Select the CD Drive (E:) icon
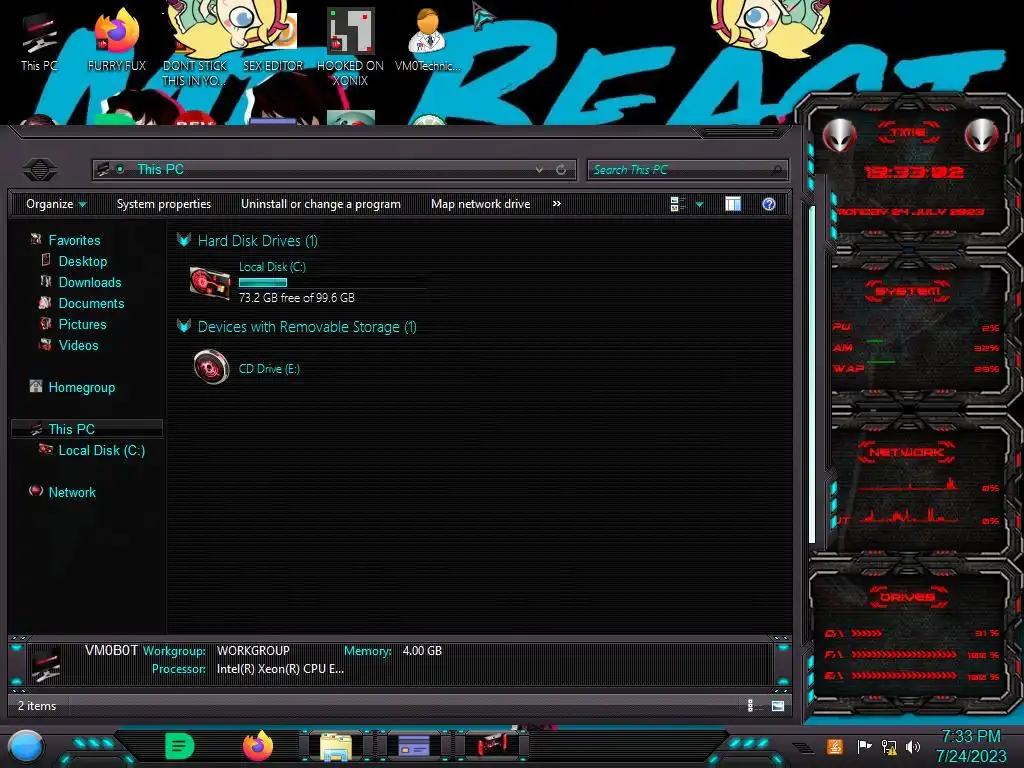The image size is (1024, 768). [211, 367]
